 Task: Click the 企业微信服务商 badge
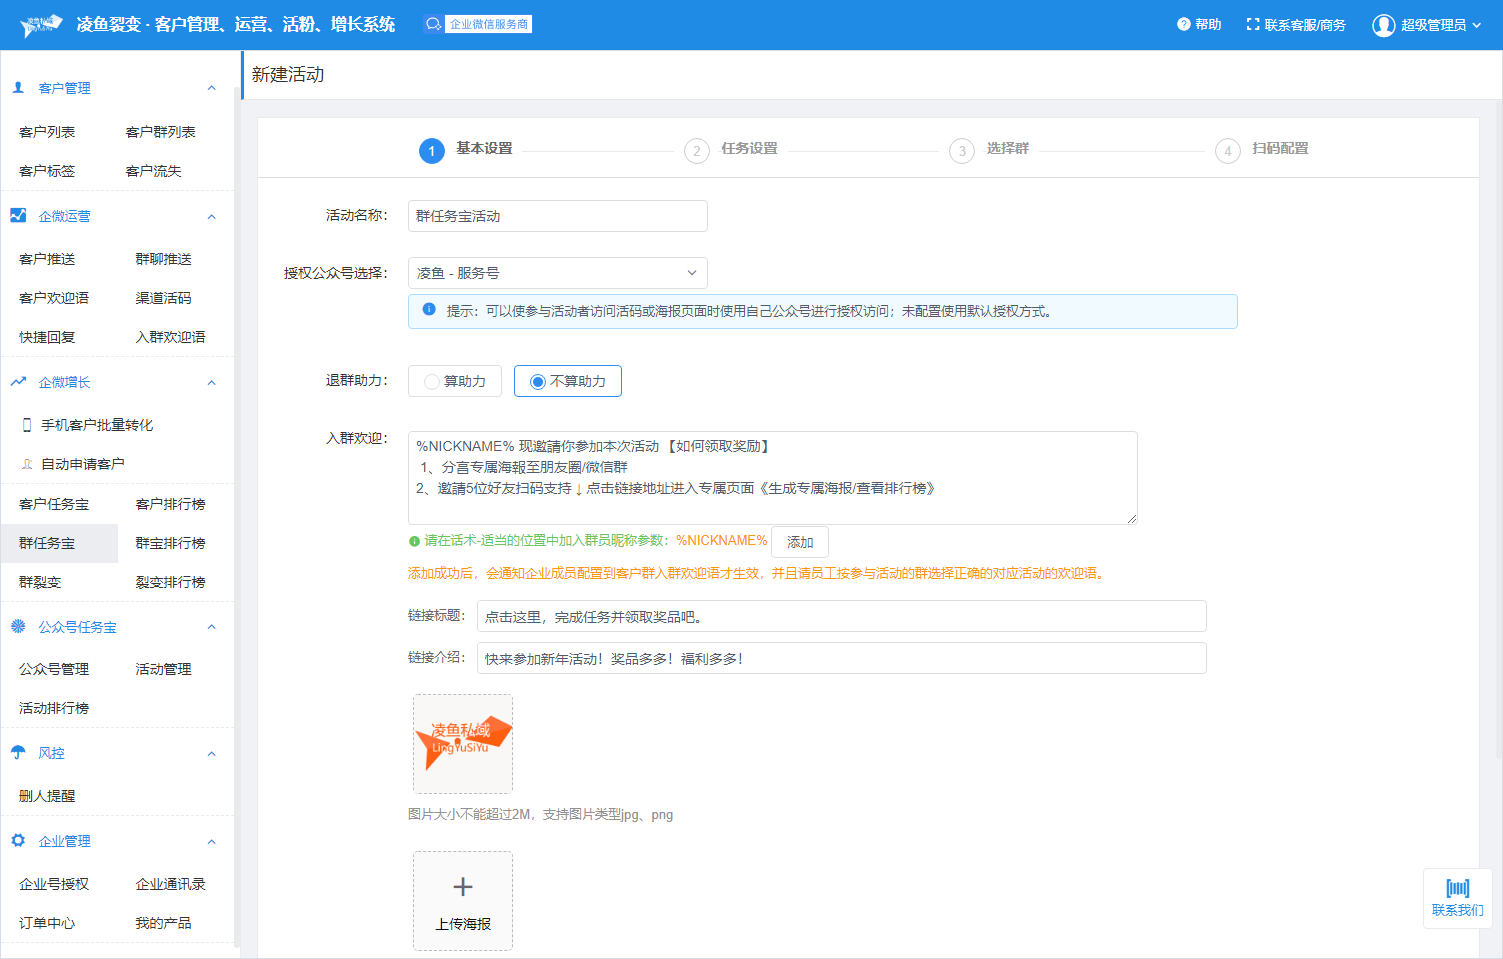478,24
